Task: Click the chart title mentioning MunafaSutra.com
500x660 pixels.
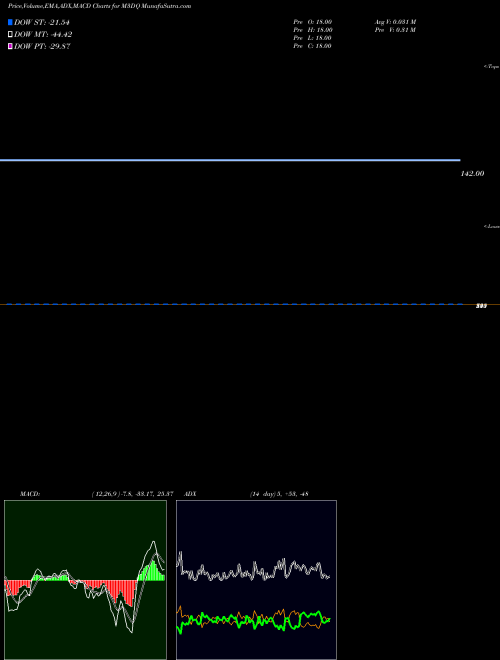Action: [x=99, y=6]
